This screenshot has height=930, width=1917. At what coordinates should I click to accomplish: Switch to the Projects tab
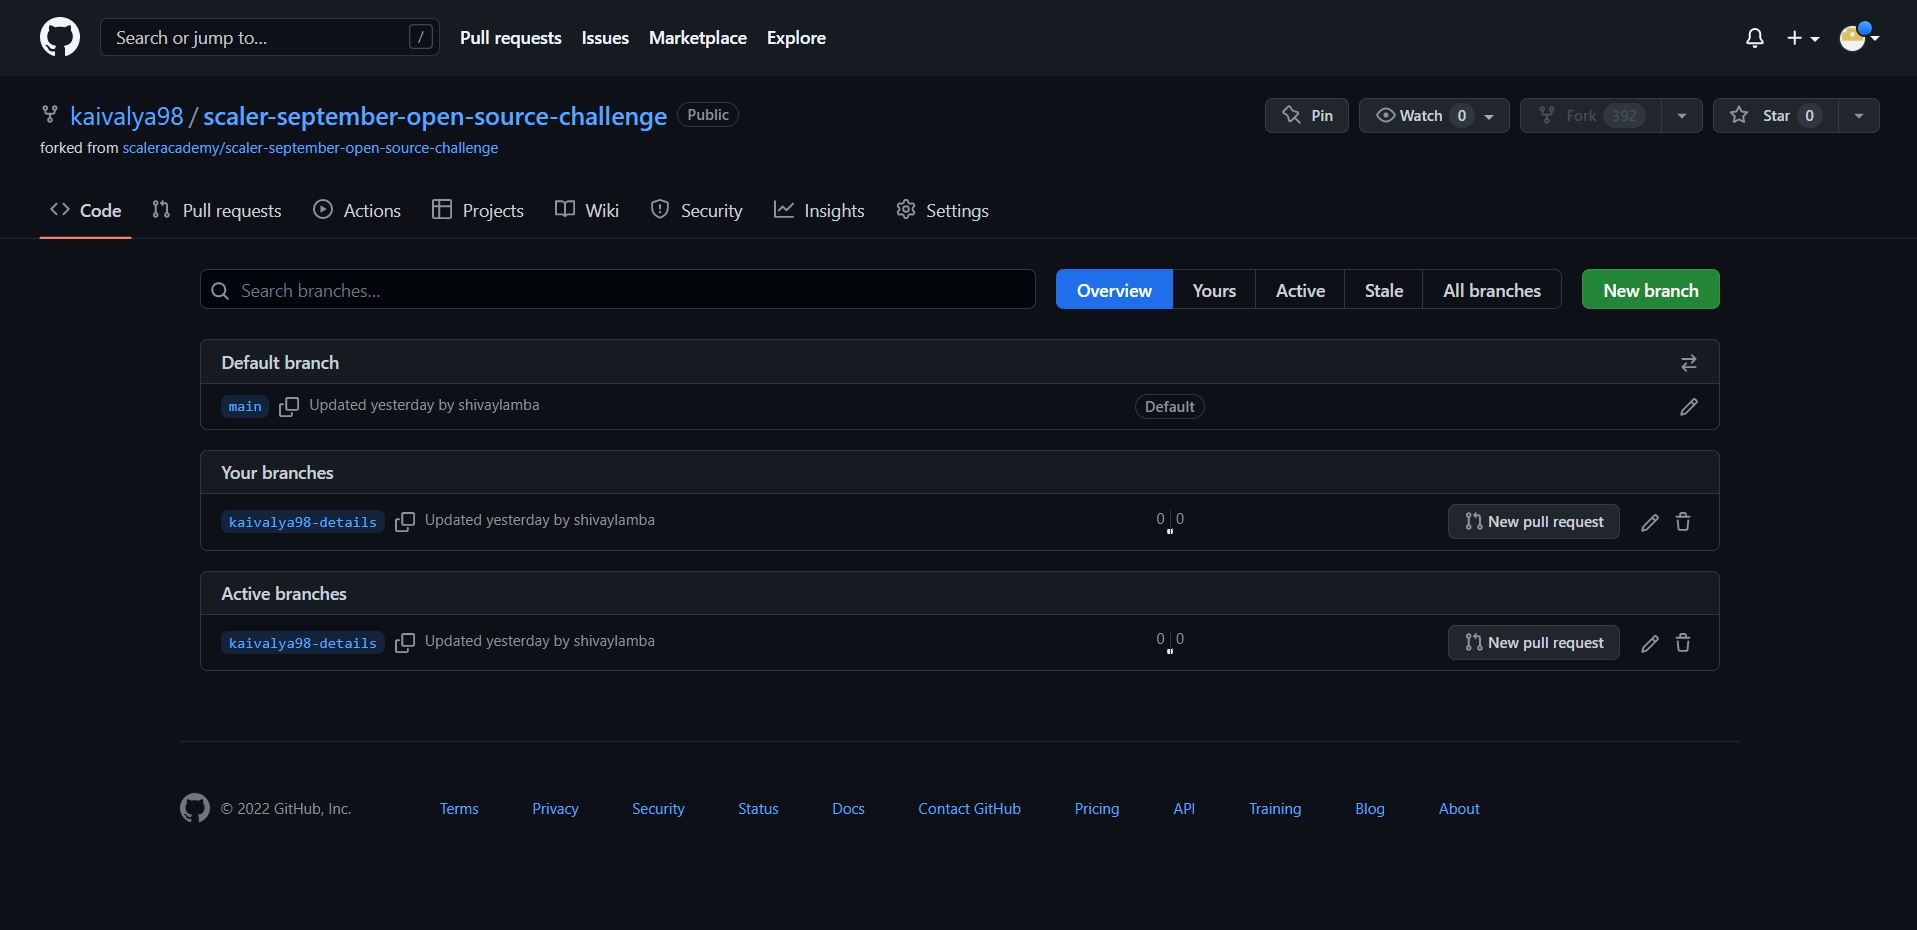pyautogui.click(x=477, y=211)
